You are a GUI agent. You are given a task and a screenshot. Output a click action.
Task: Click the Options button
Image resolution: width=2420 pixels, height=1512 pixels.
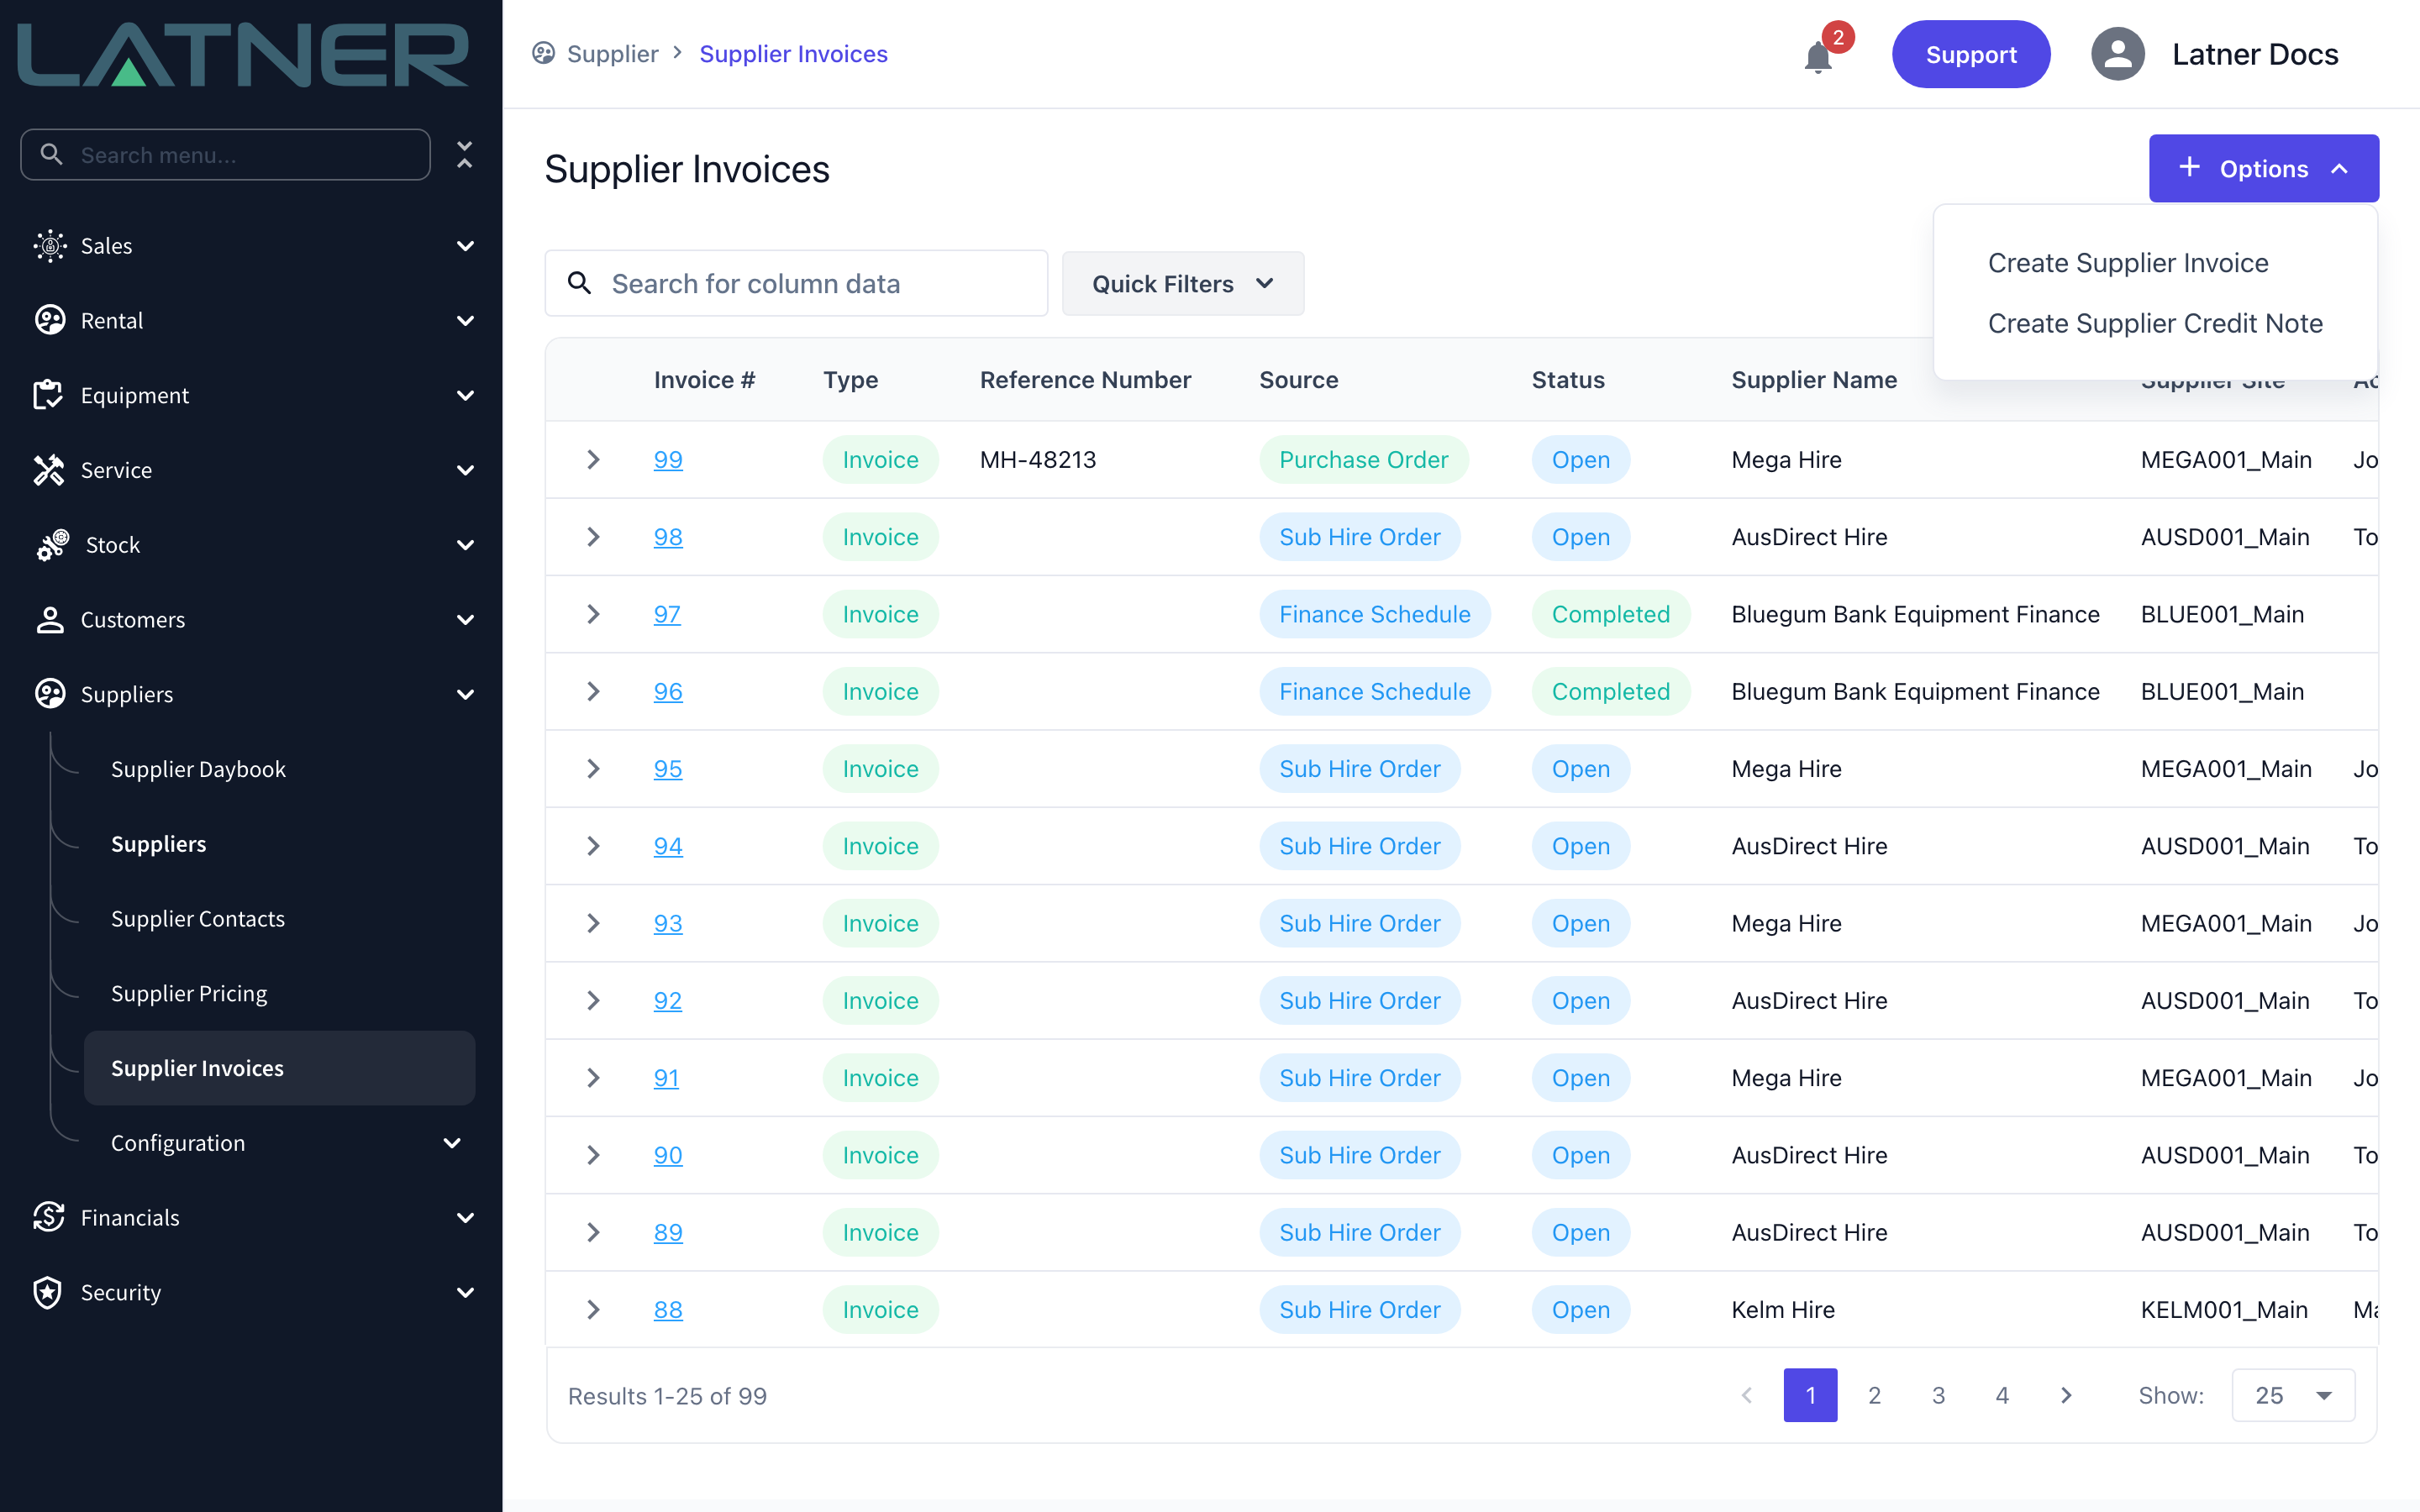point(2264,168)
